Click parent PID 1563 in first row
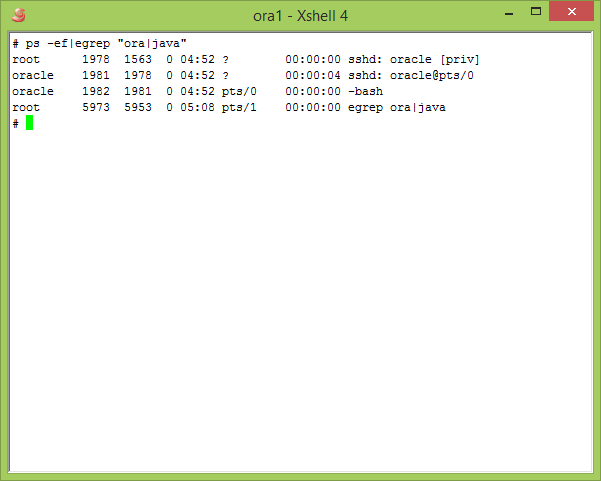Screen dimensions: 601x481 pos(138,60)
